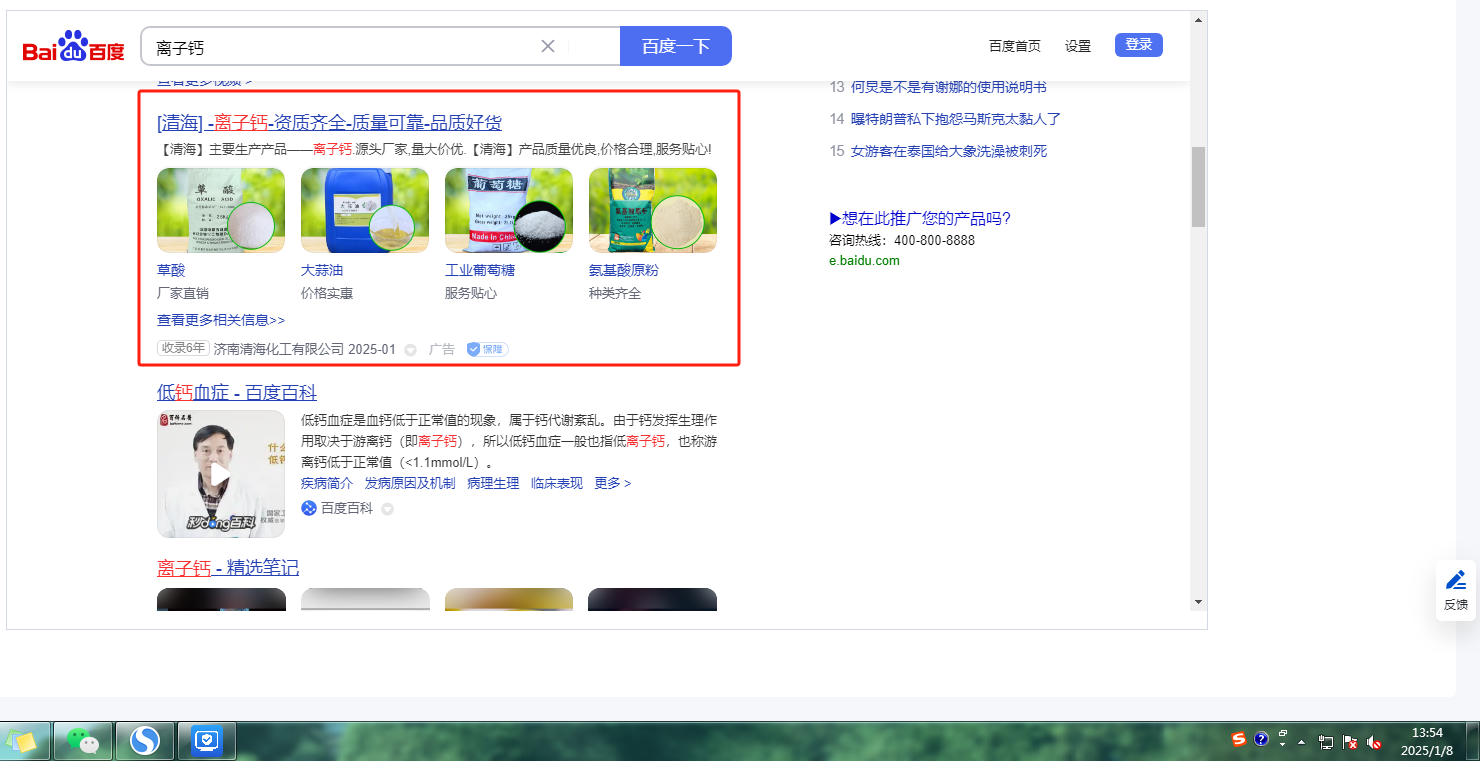Jump to 疾病简介 section
The width and height of the screenshot is (1480, 761).
(x=327, y=483)
